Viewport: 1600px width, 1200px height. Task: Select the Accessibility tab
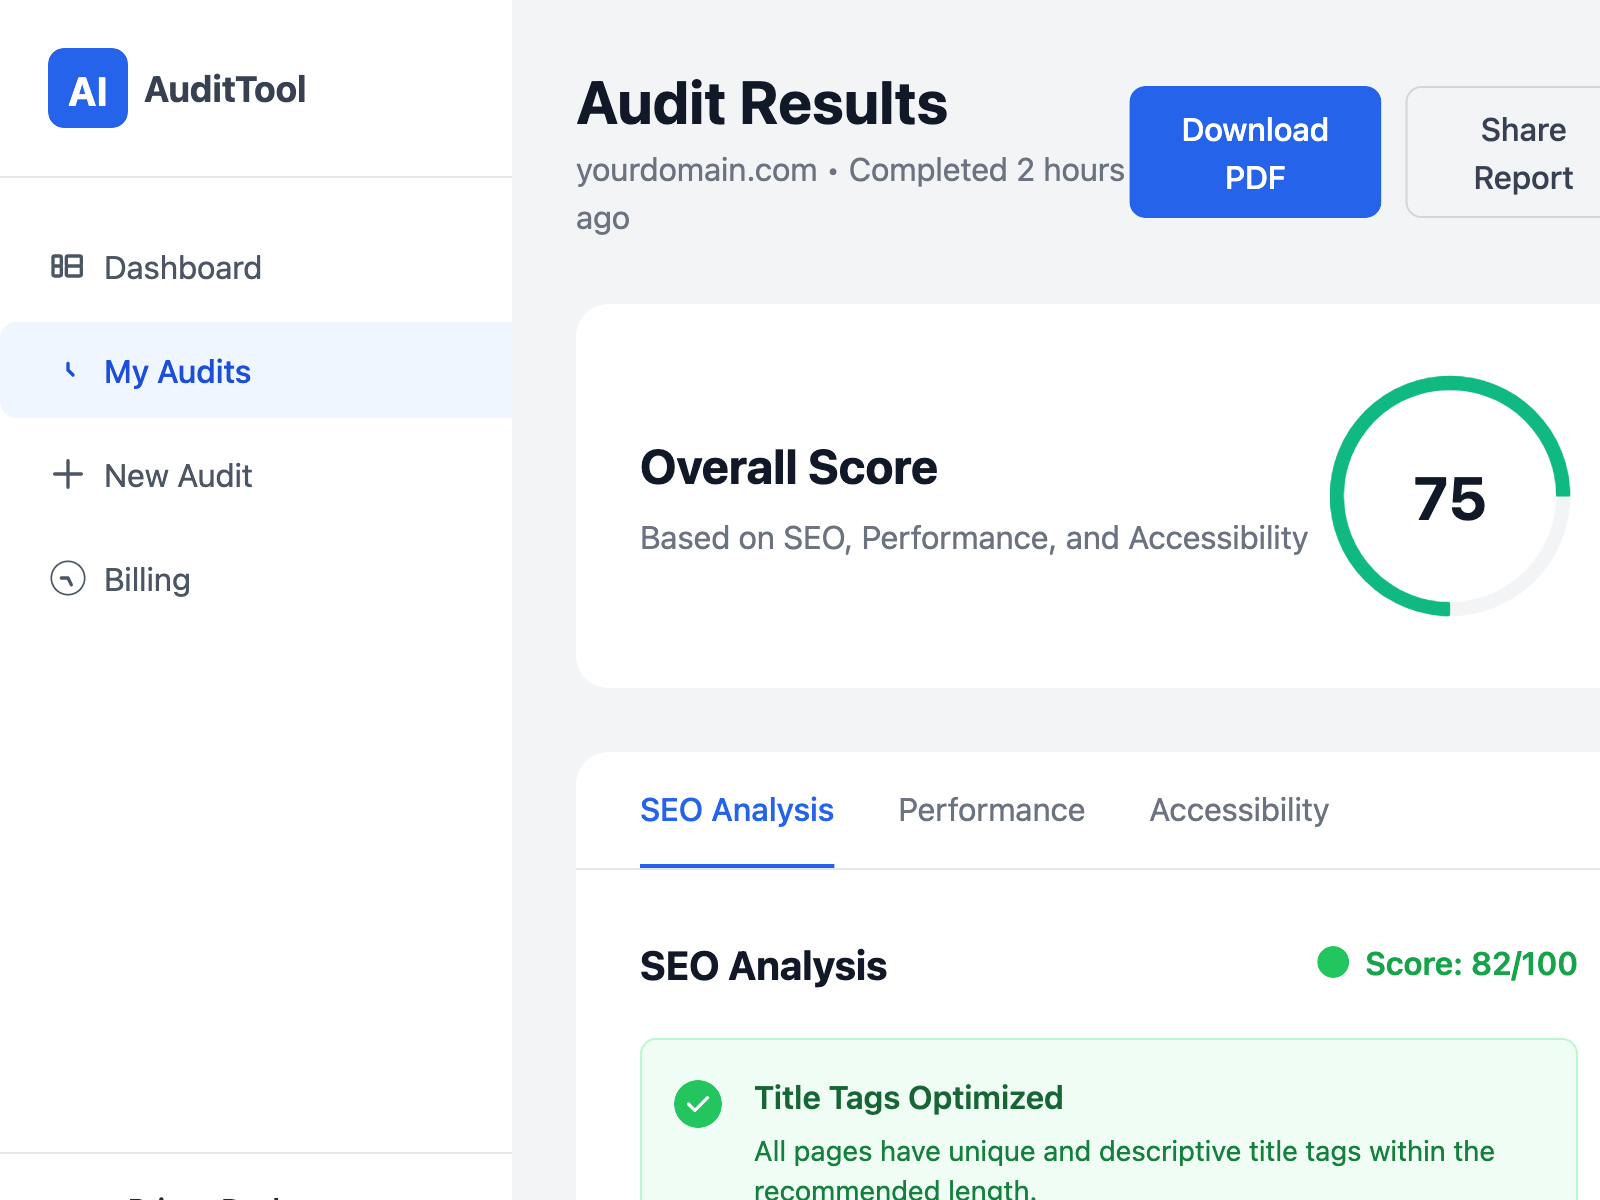[x=1238, y=810]
